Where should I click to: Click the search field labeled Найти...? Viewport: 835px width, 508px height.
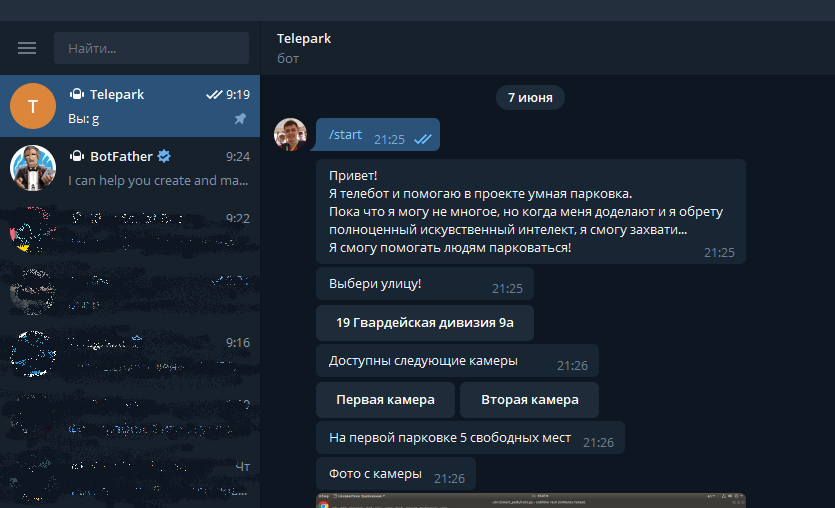pyautogui.click(x=151, y=48)
